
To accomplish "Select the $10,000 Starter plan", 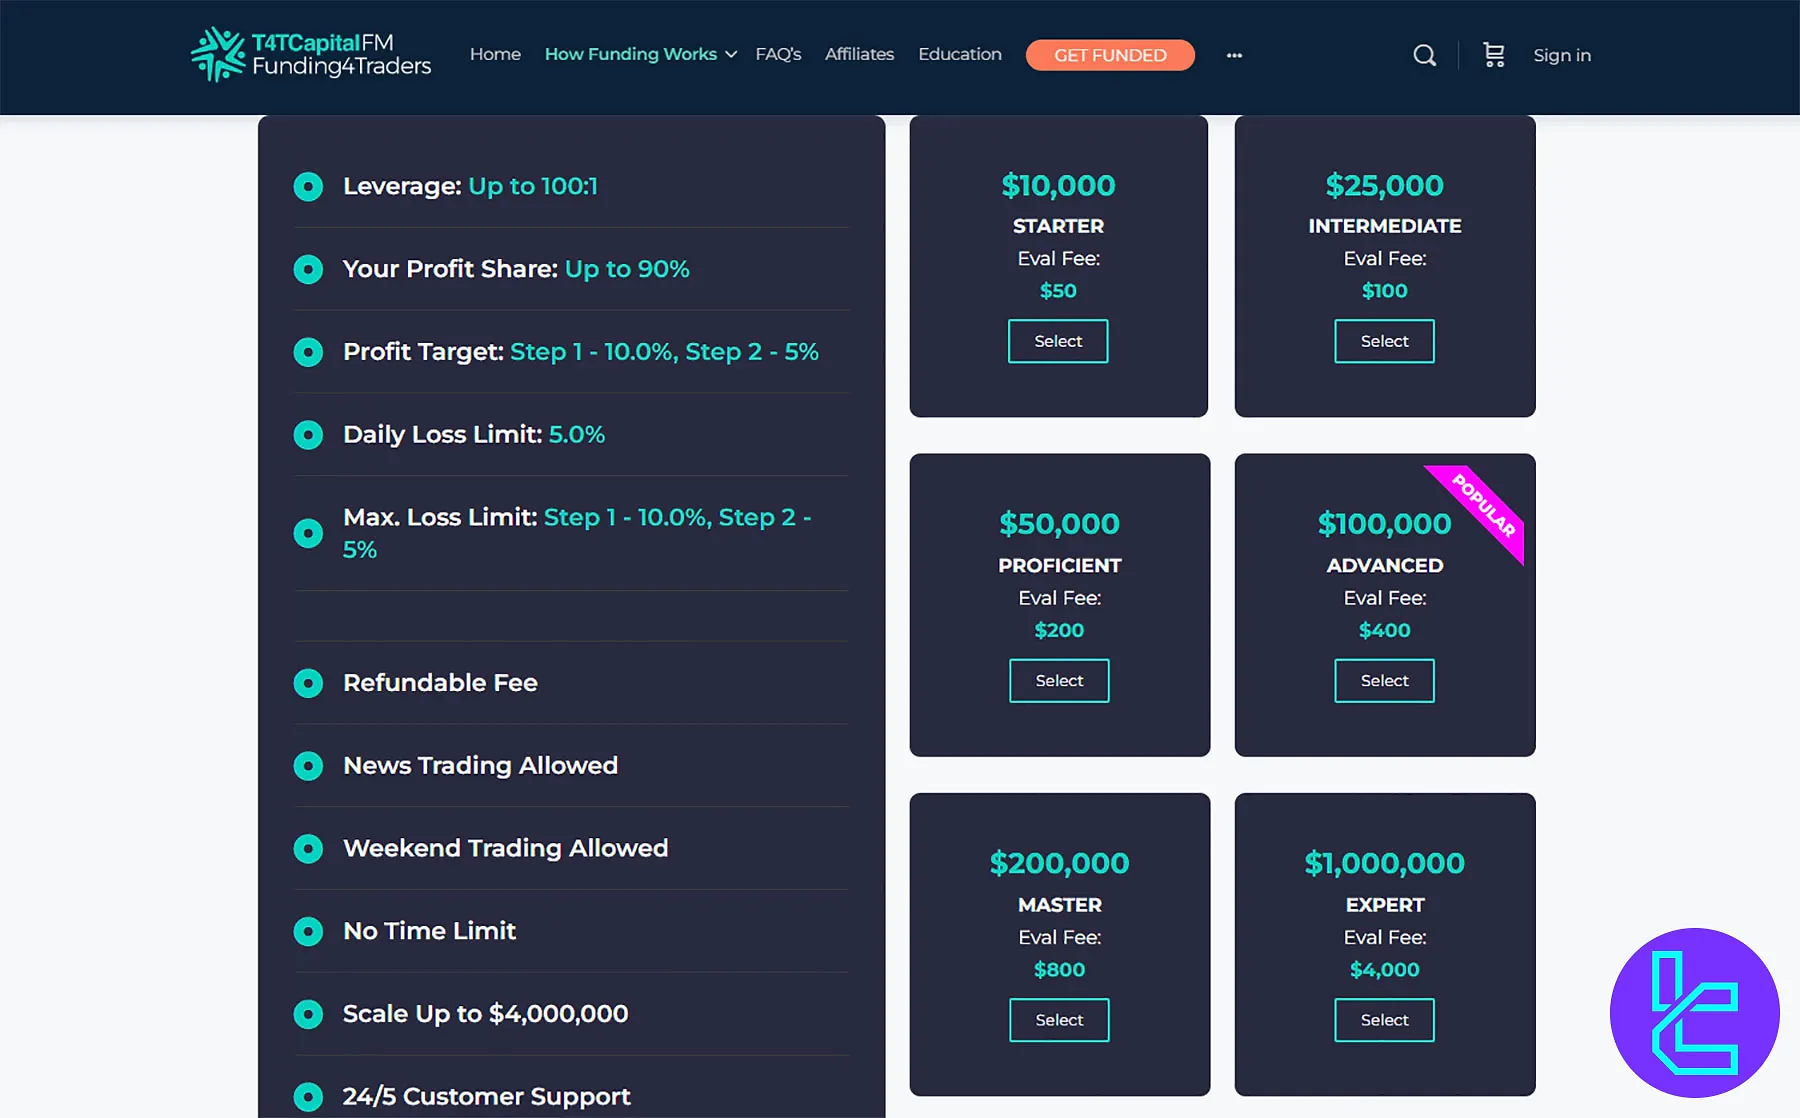I will pos(1057,341).
